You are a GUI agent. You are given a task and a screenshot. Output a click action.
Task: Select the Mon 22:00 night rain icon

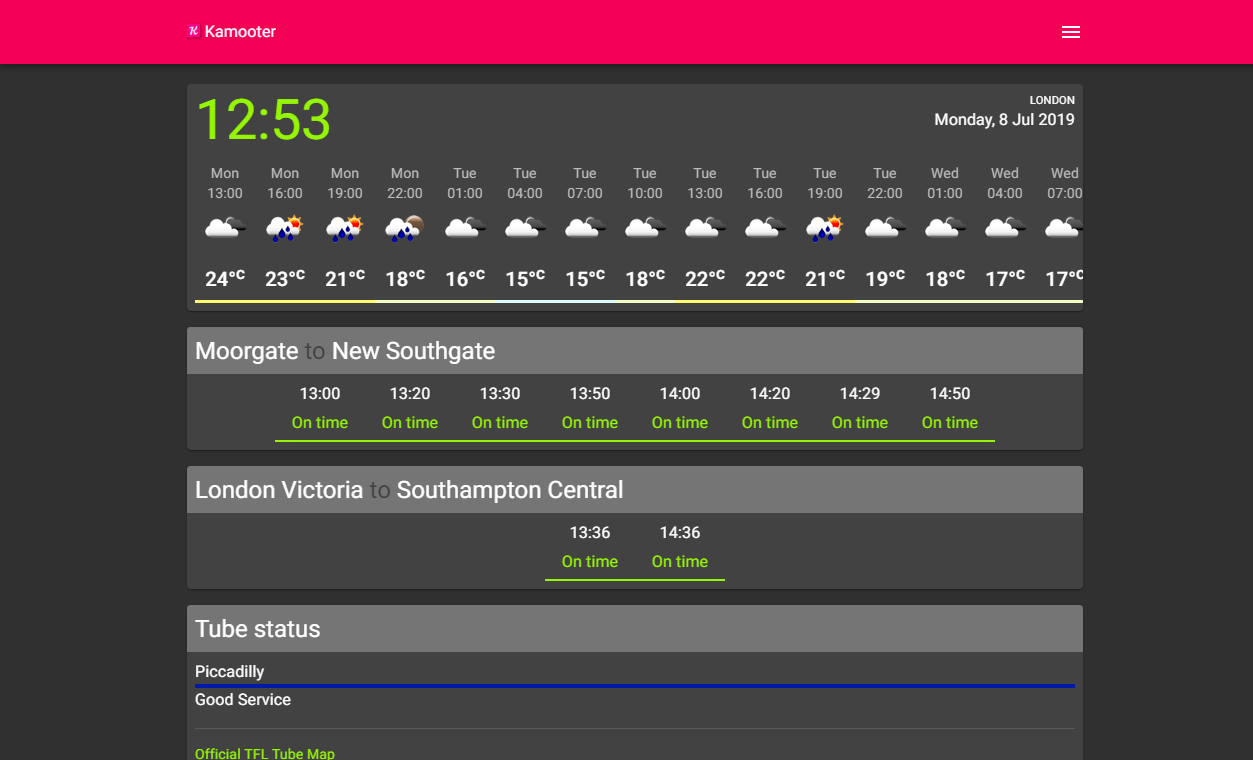coord(405,229)
